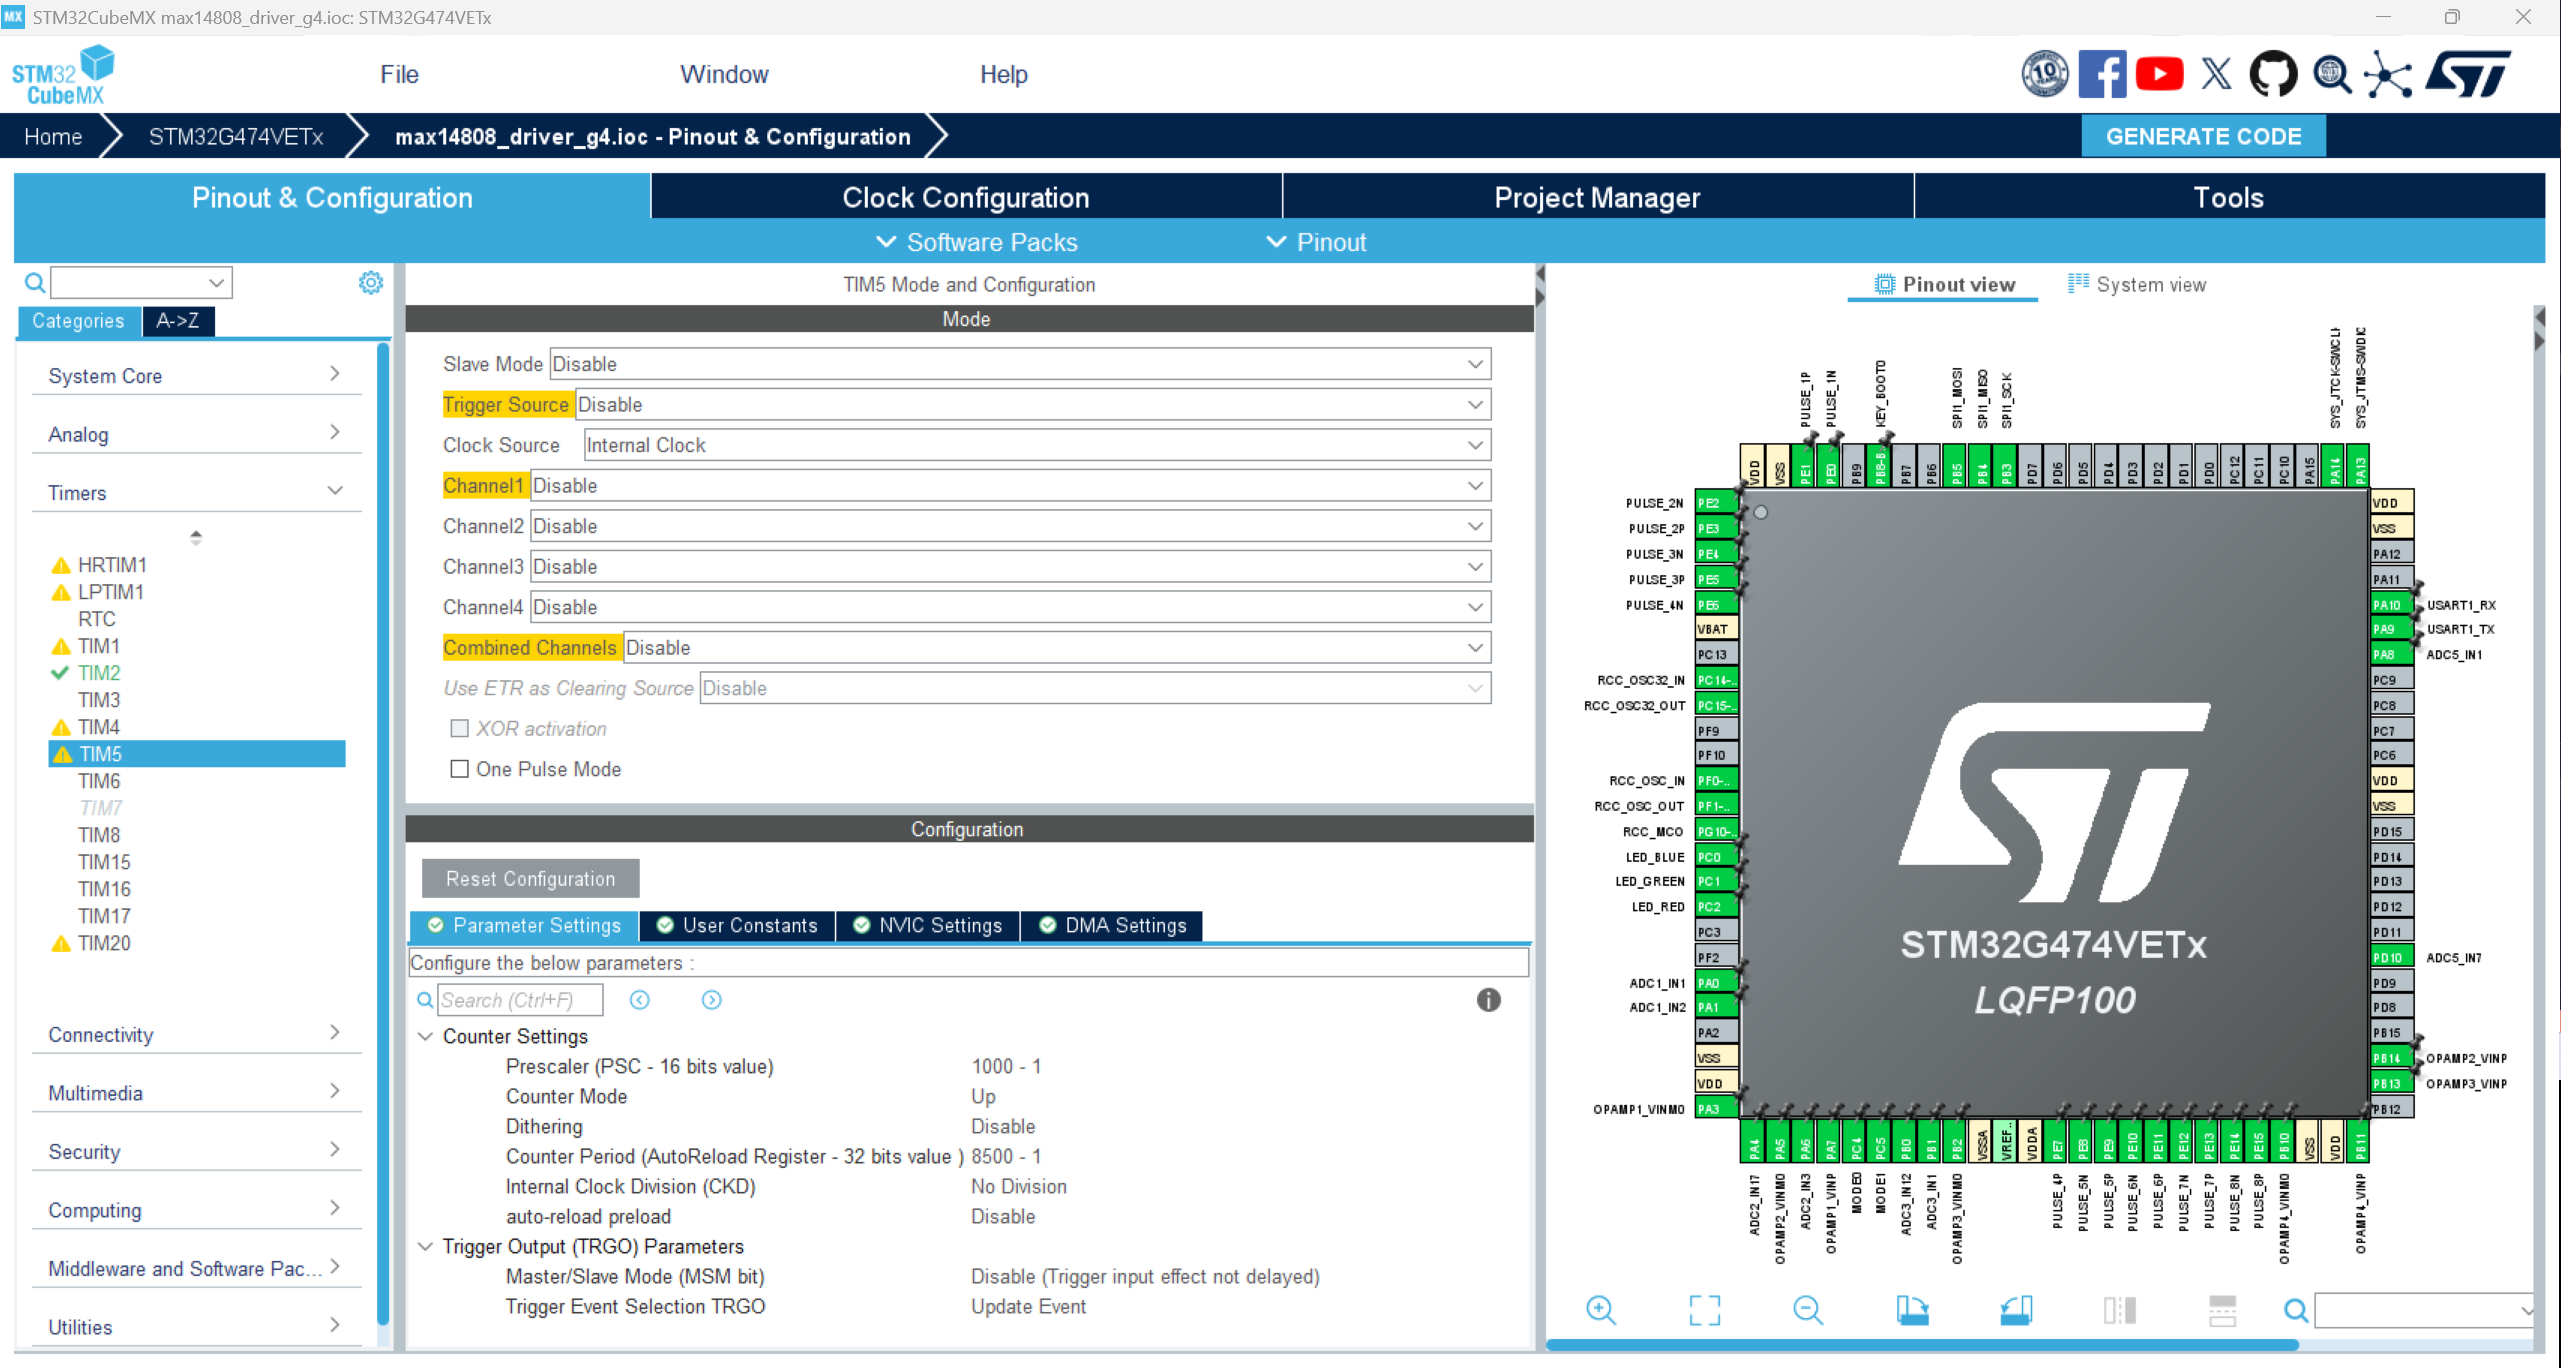The image size is (2561, 1368).
Task: Expand the Connectivity category
Action: click(x=196, y=1035)
